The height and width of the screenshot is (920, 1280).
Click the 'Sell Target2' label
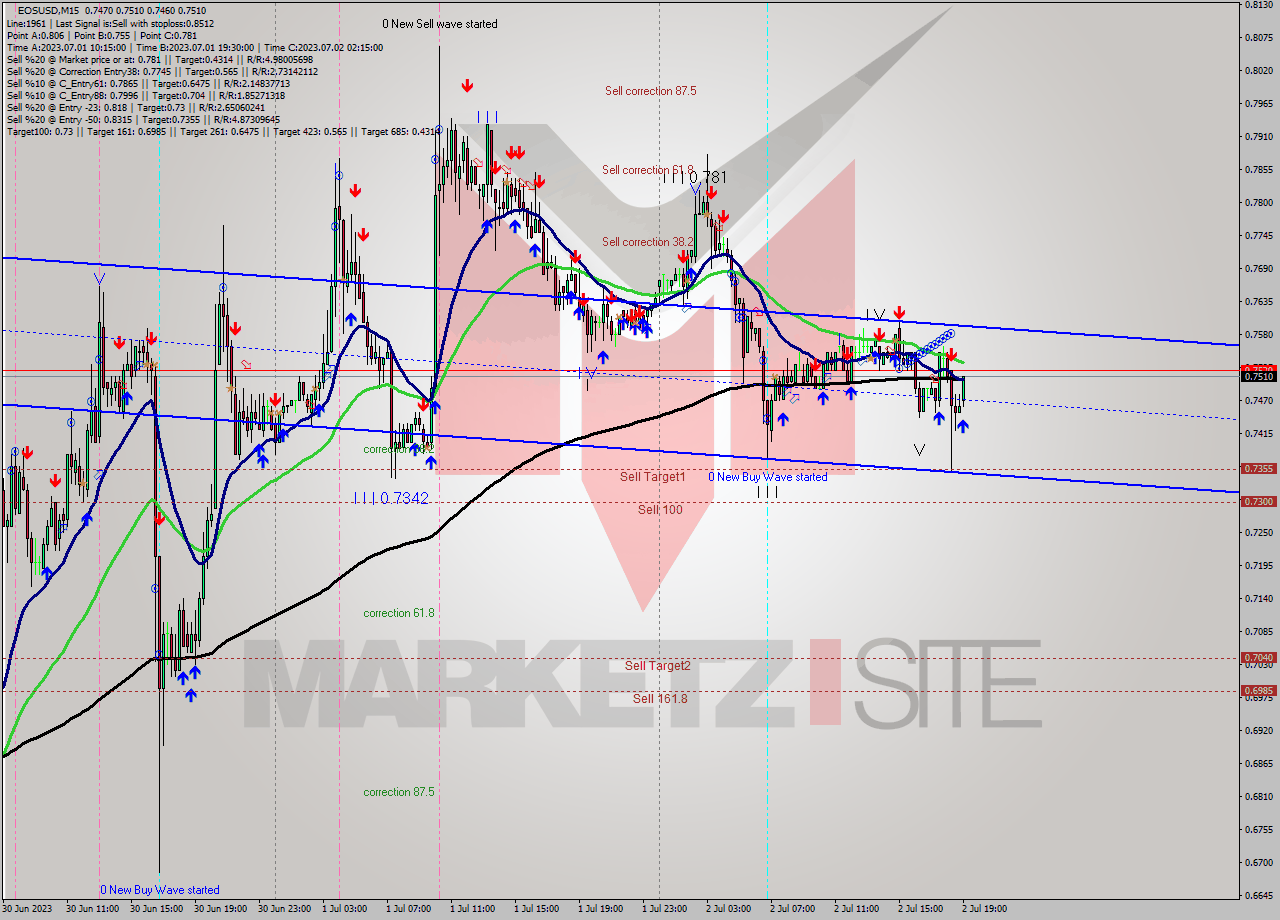657,666
